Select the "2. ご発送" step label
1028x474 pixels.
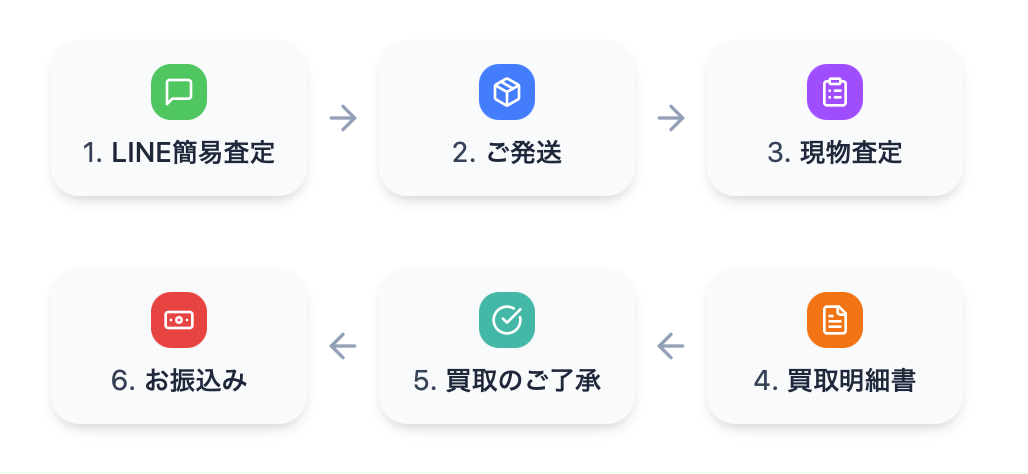[x=507, y=153]
